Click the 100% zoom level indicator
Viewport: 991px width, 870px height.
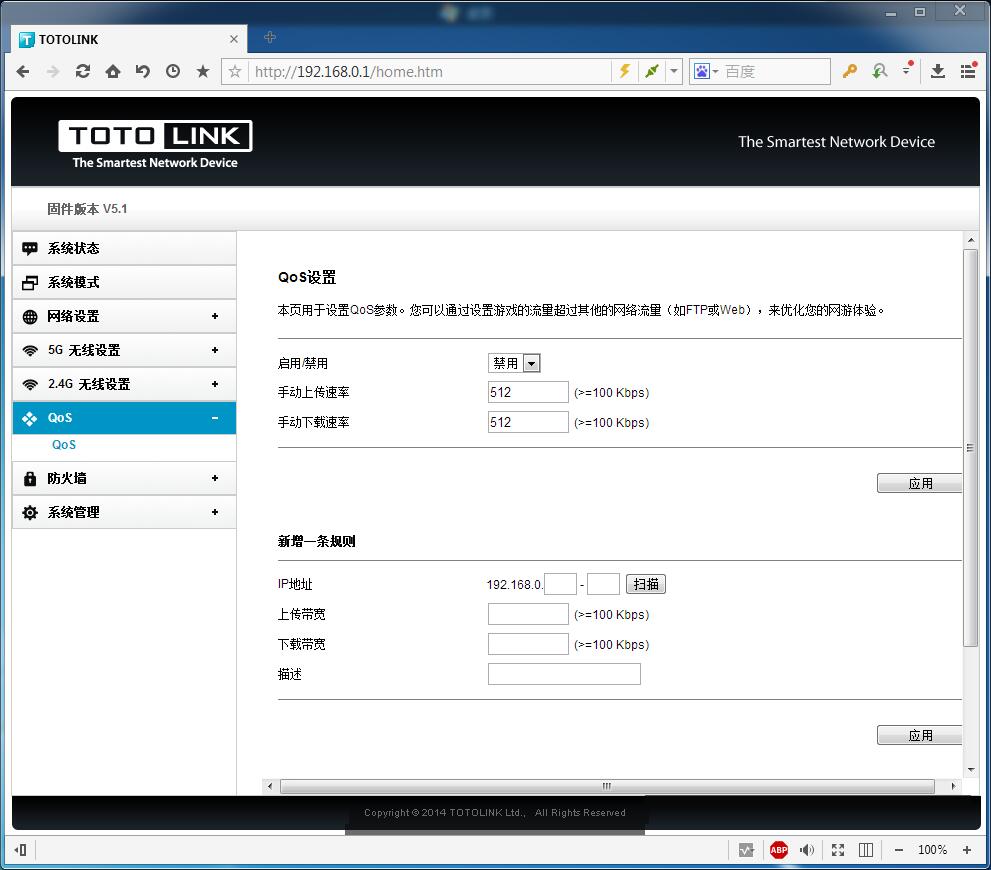point(932,850)
